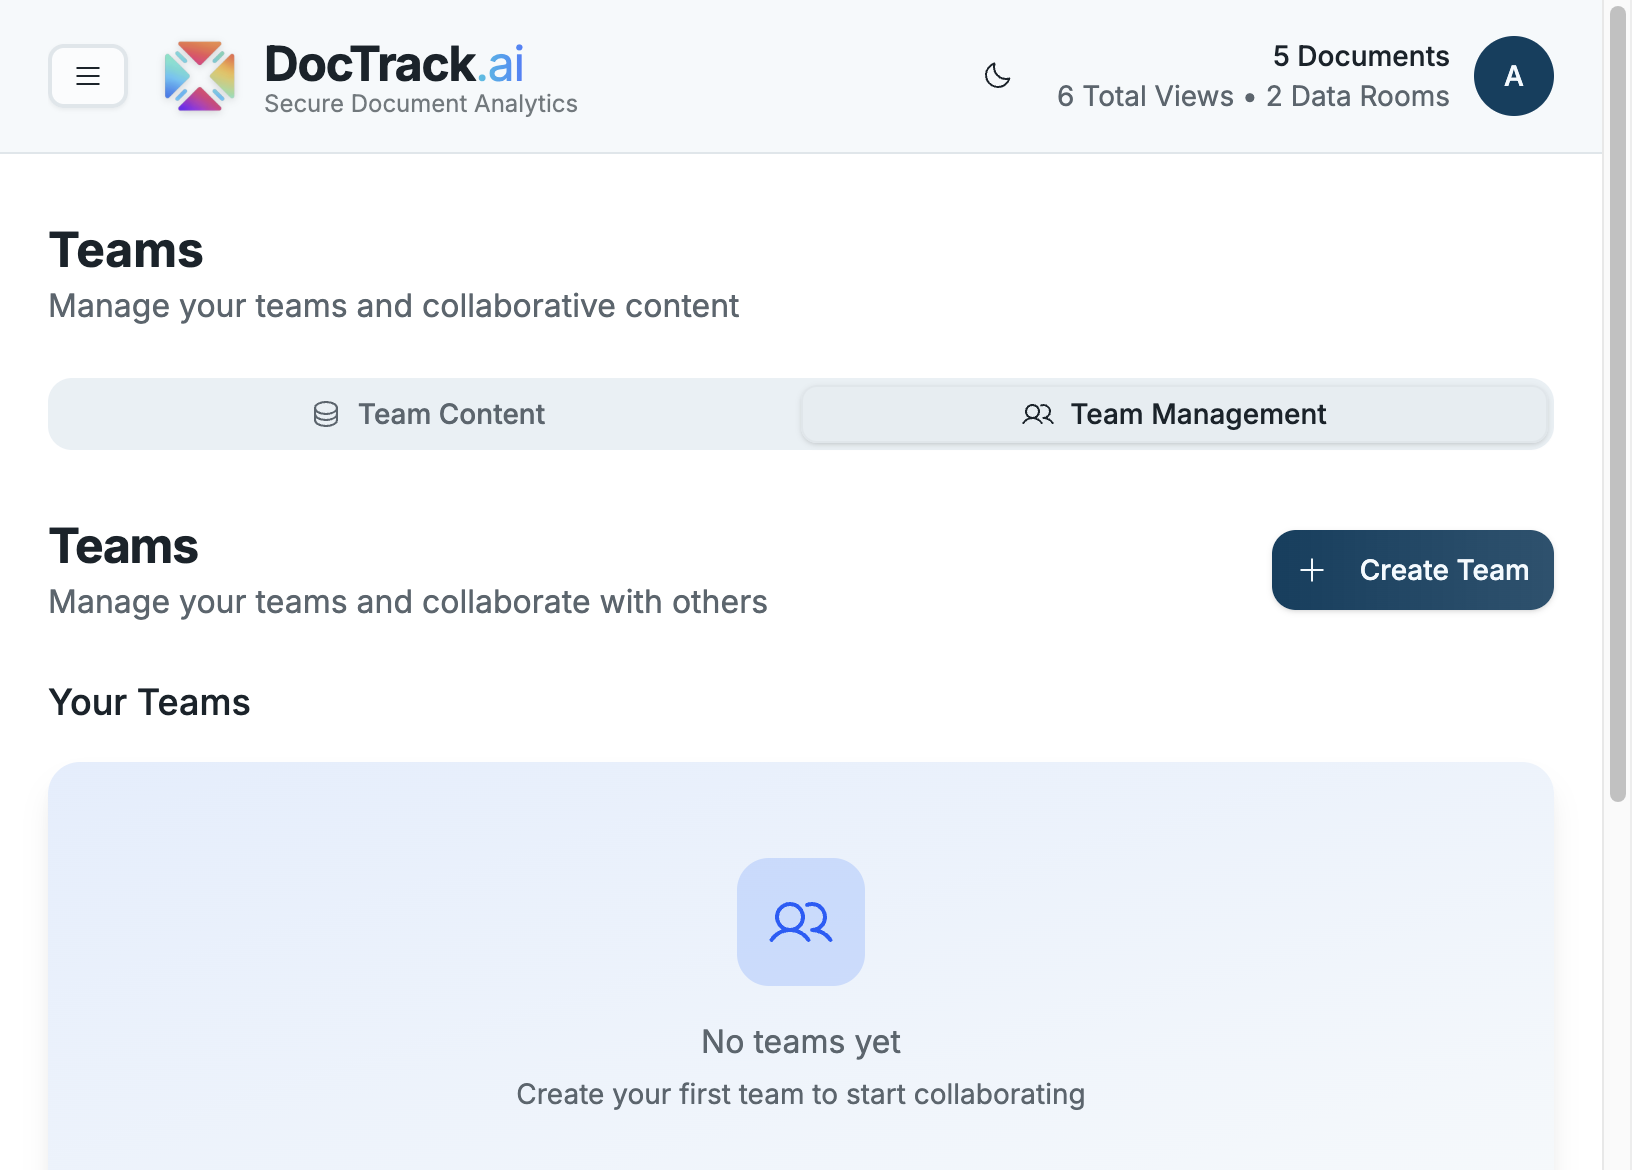Click the DocTrack.ai colorful logo
Screen dimensions: 1632x1170
coord(200,76)
